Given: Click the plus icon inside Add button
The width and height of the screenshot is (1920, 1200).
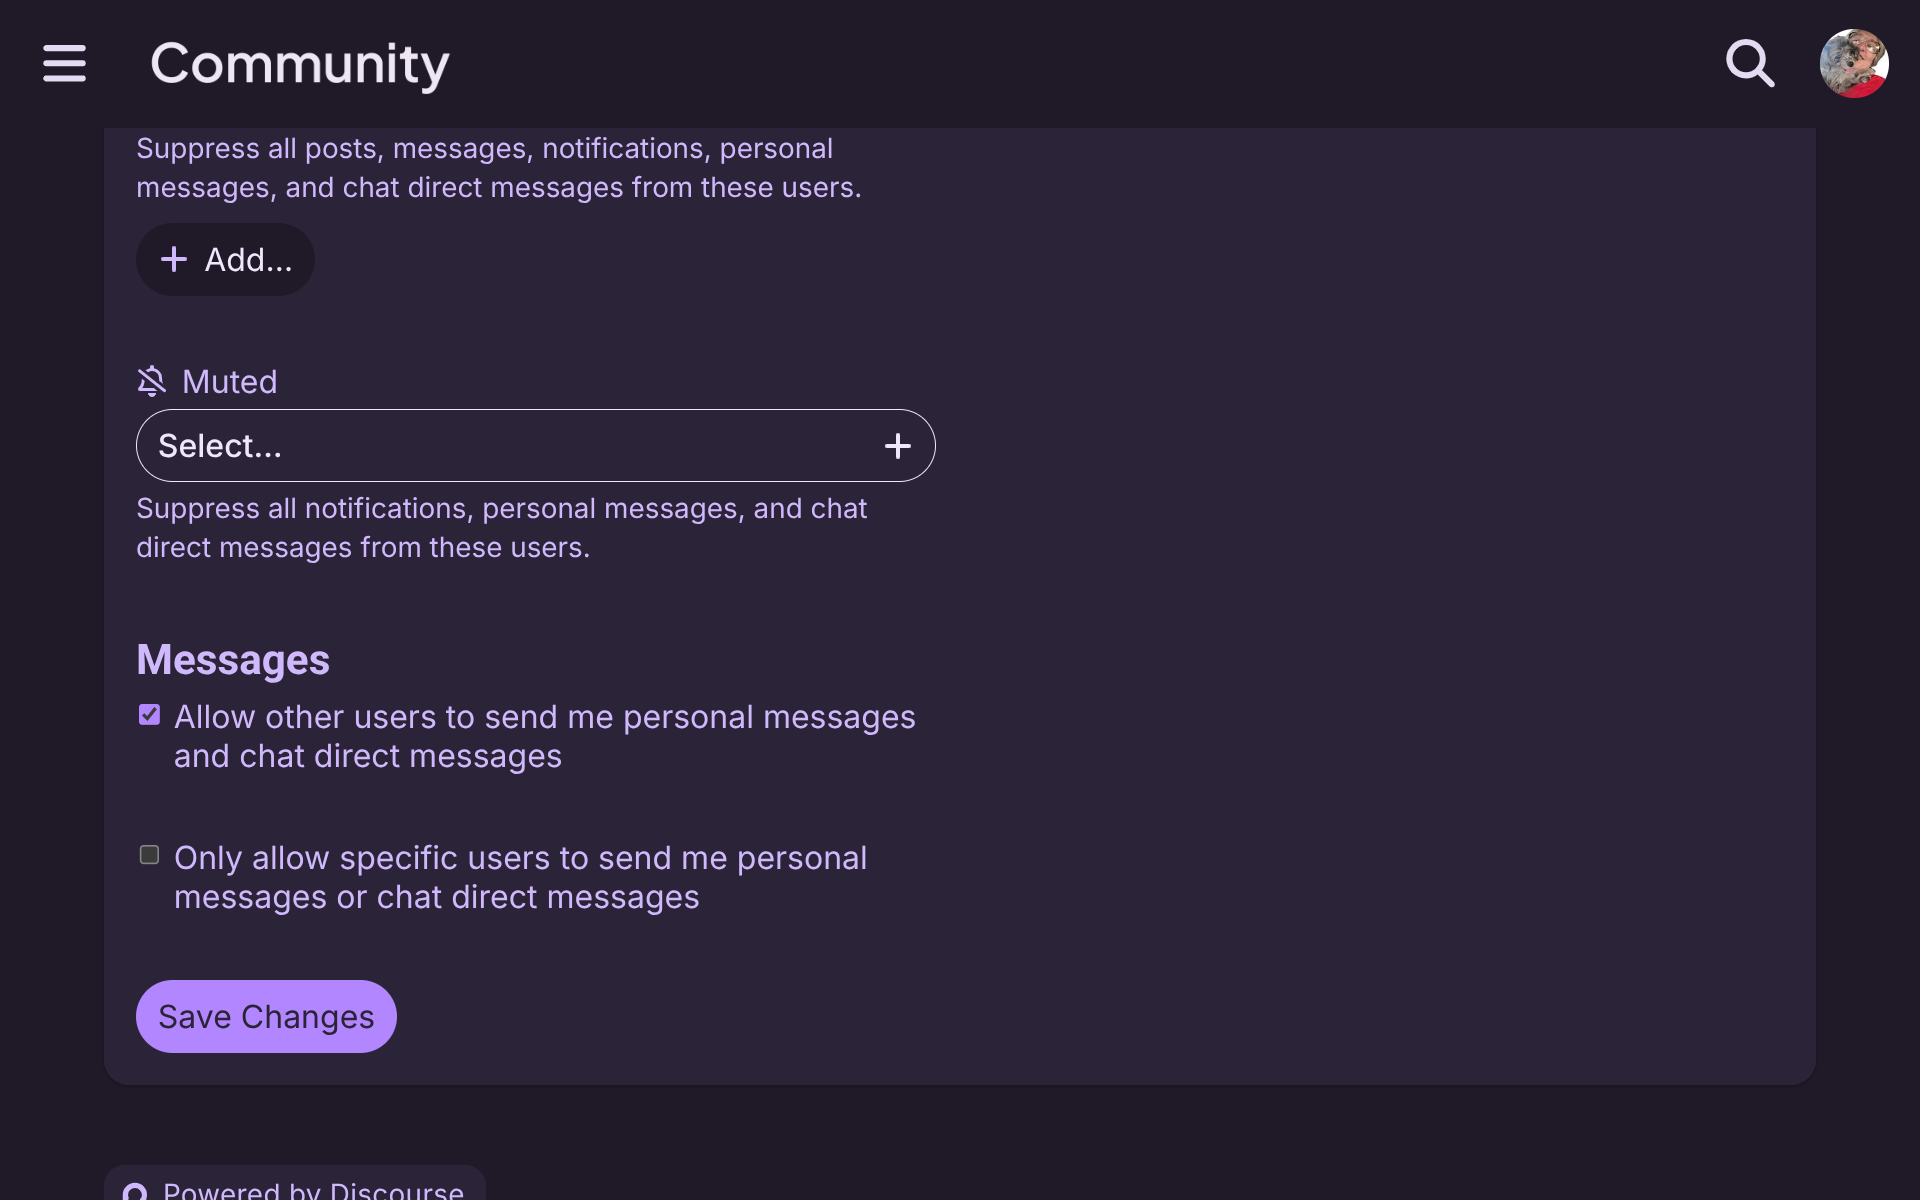Looking at the screenshot, I should (174, 260).
